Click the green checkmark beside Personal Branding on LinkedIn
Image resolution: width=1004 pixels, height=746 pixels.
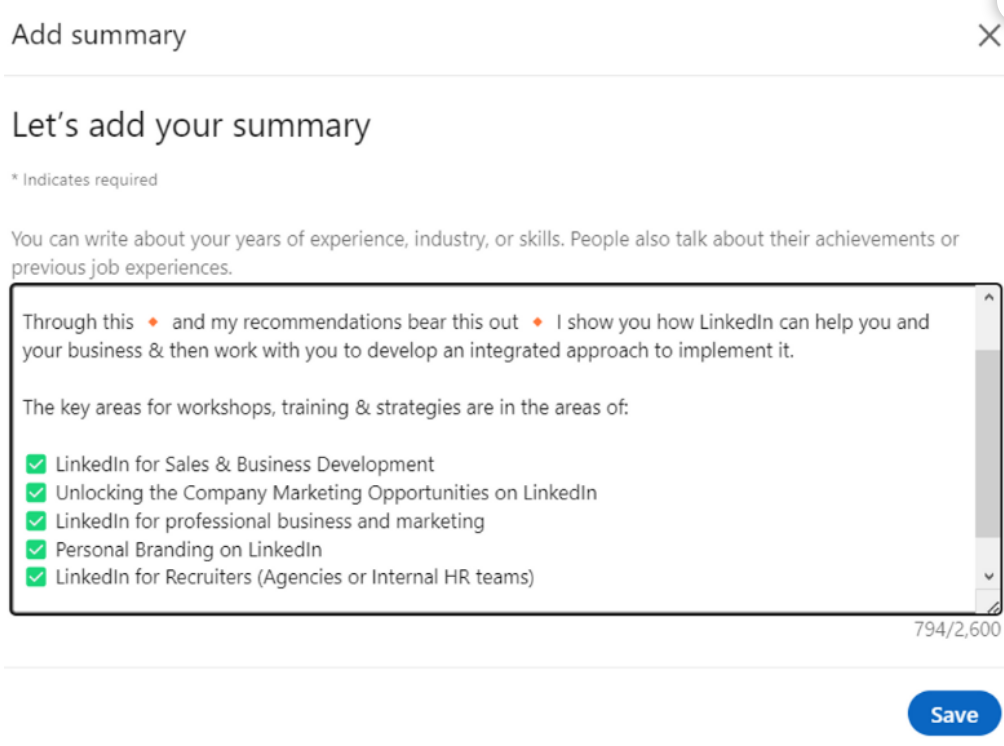[x=36, y=549]
